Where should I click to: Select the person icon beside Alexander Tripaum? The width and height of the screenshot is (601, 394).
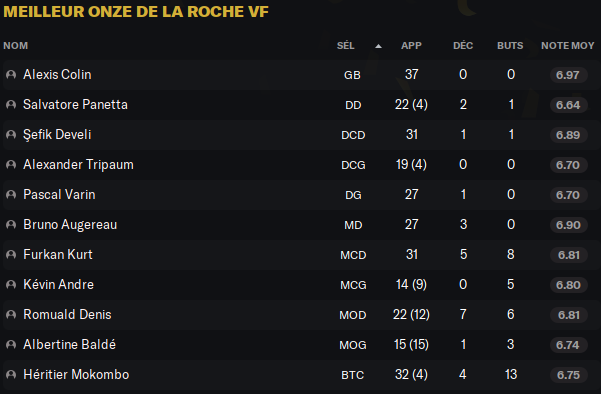coord(11,164)
